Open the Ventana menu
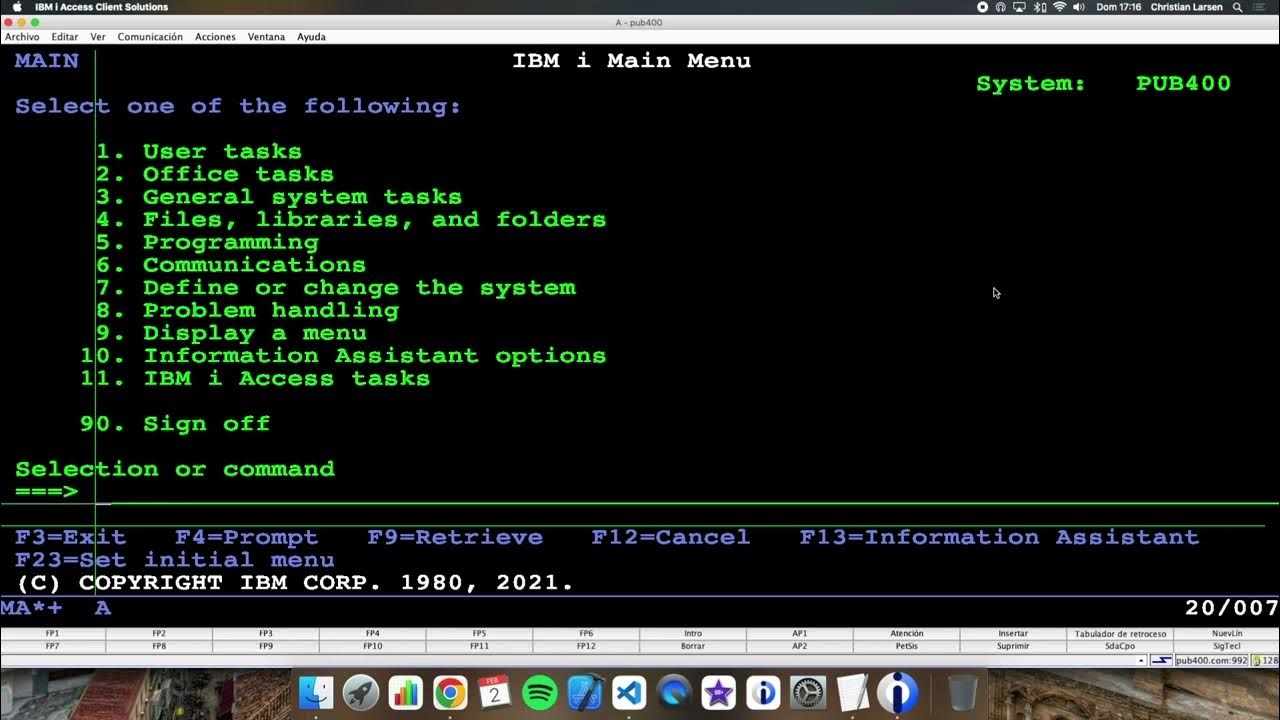Image resolution: width=1280 pixels, height=720 pixels. [x=266, y=37]
